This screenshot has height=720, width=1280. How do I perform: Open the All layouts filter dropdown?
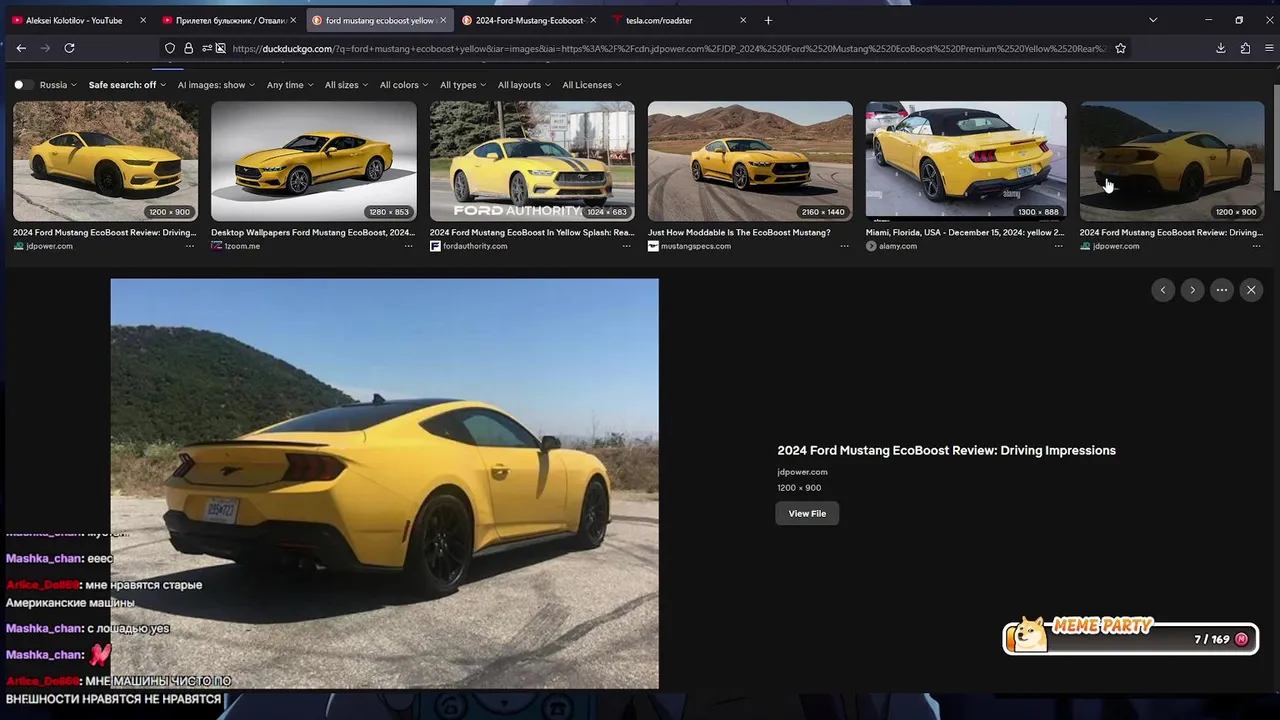(524, 85)
